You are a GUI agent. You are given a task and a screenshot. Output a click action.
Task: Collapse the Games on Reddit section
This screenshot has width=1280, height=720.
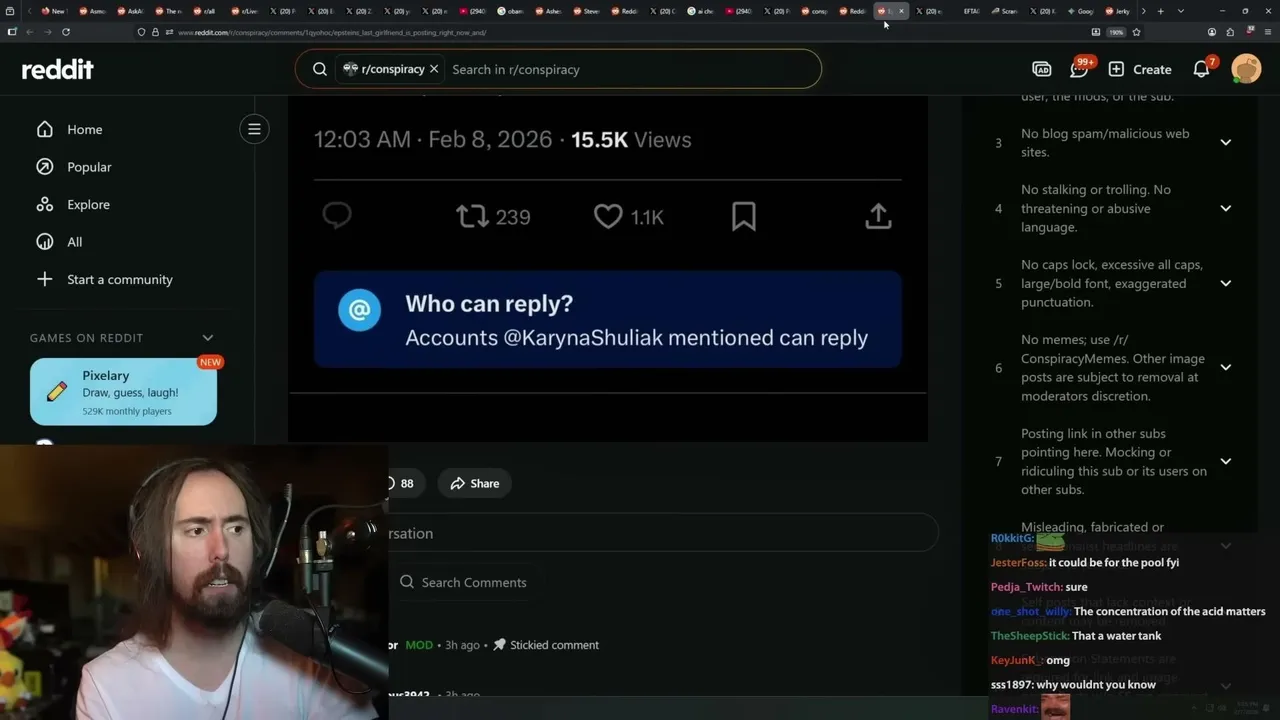[208, 338]
